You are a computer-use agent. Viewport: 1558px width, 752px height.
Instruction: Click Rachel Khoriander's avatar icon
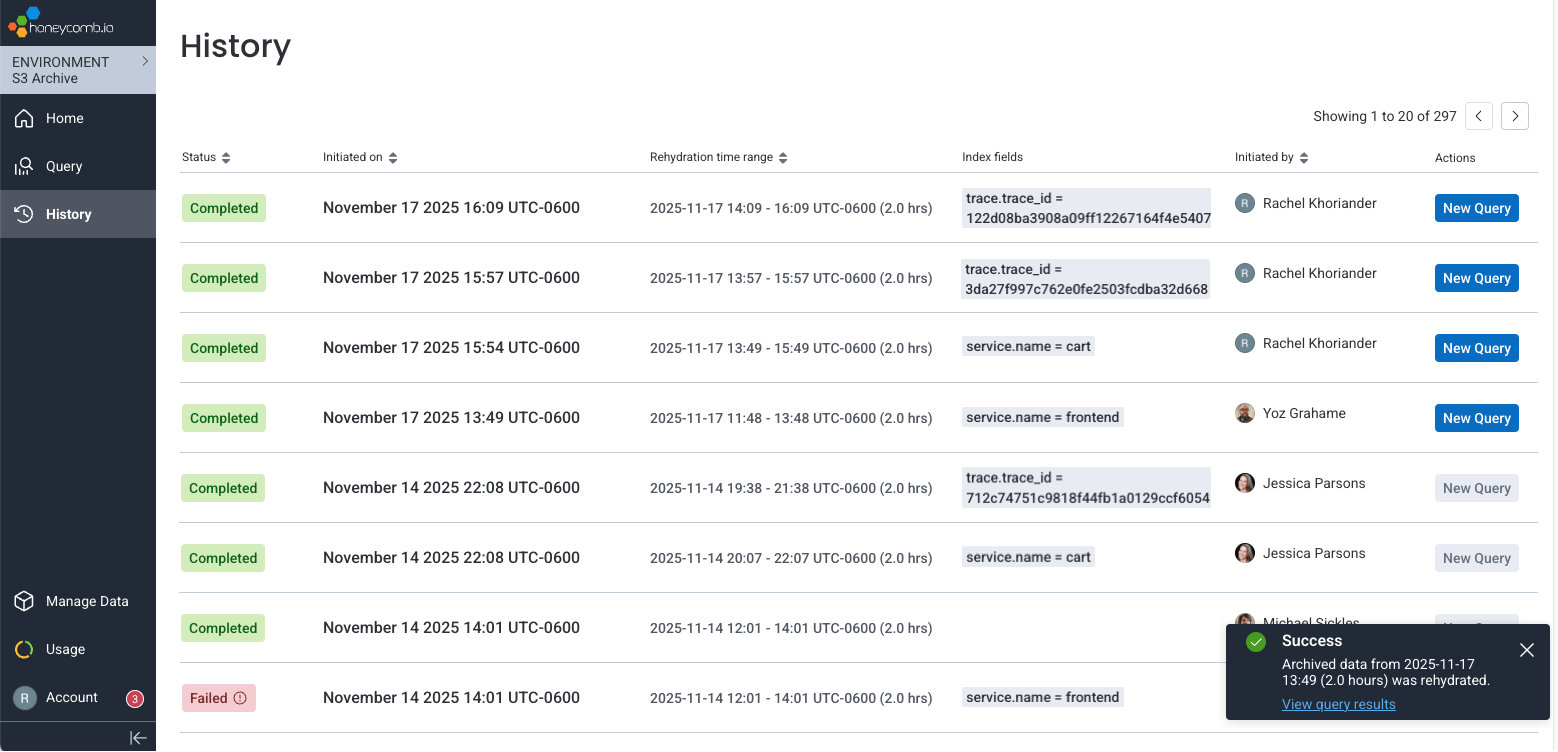pos(1244,202)
